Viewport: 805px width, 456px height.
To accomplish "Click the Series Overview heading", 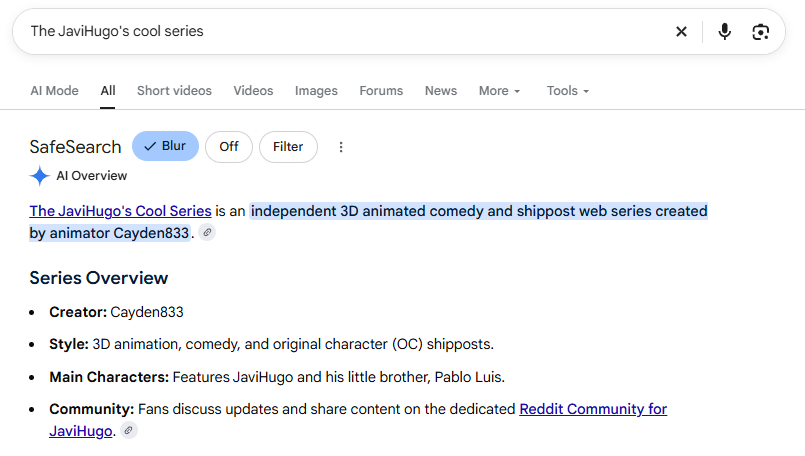I will [x=99, y=278].
